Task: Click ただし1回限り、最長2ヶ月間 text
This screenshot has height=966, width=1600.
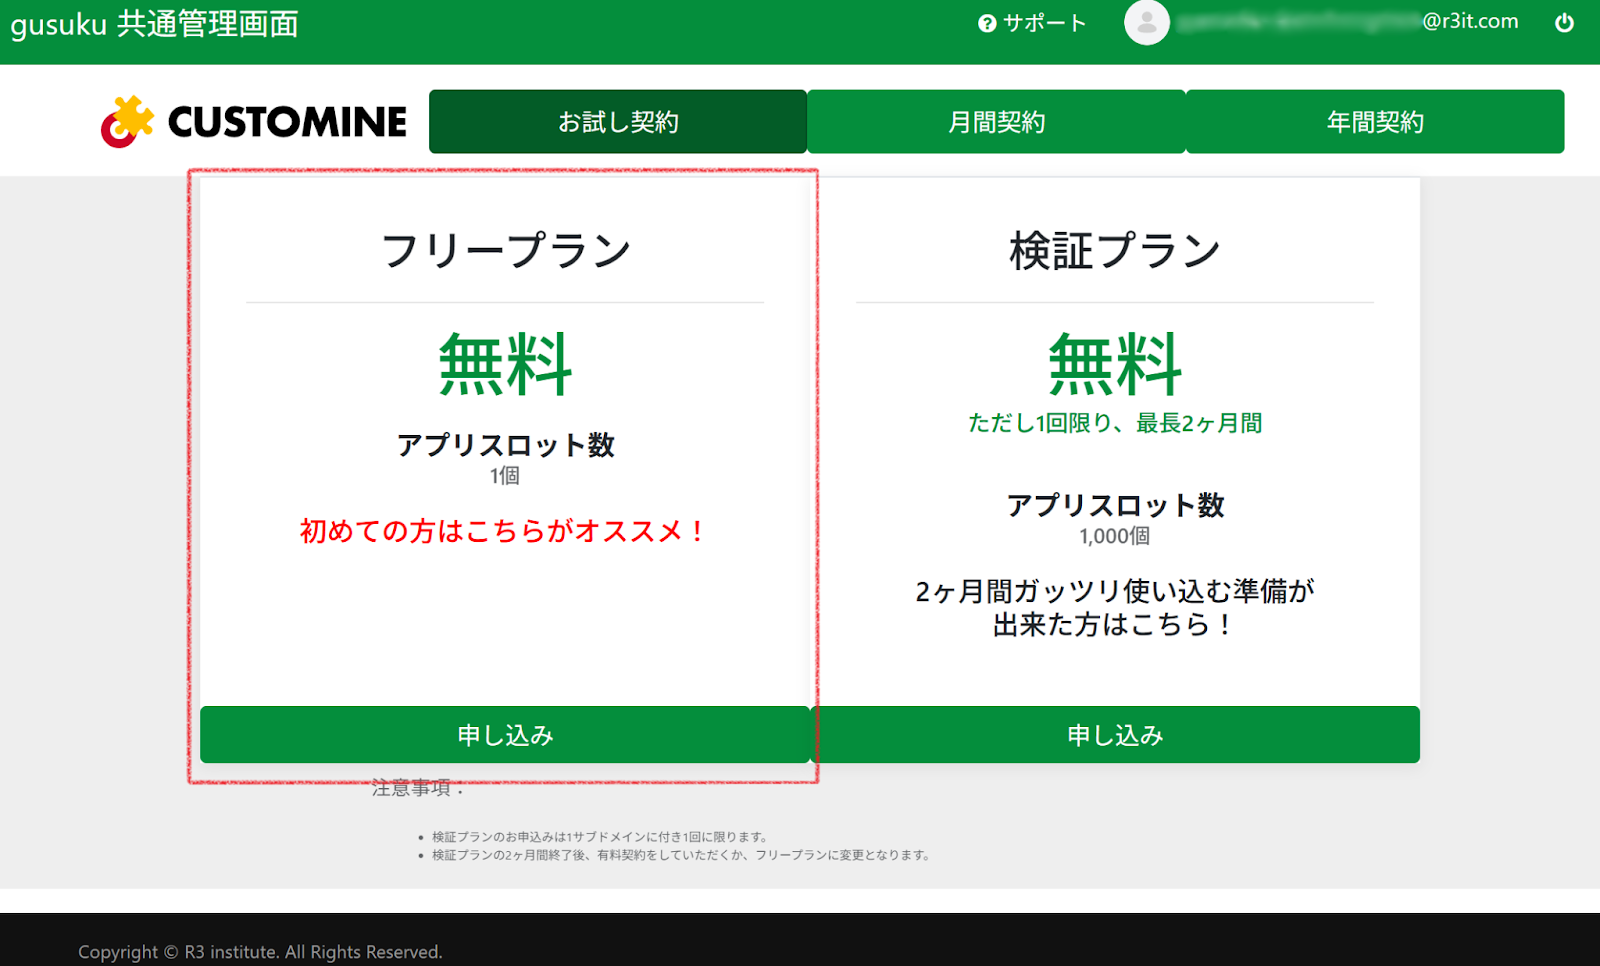Action: (1115, 423)
